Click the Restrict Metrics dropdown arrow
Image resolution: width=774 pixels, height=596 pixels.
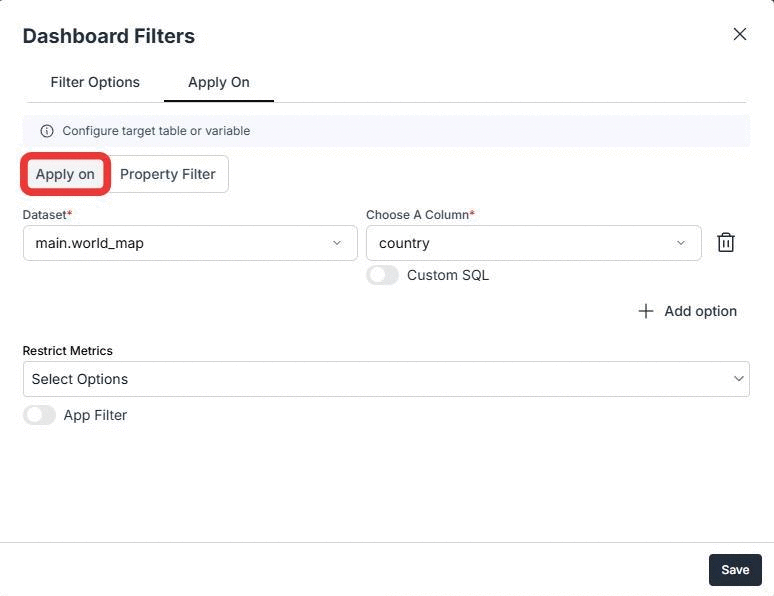[739, 379]
